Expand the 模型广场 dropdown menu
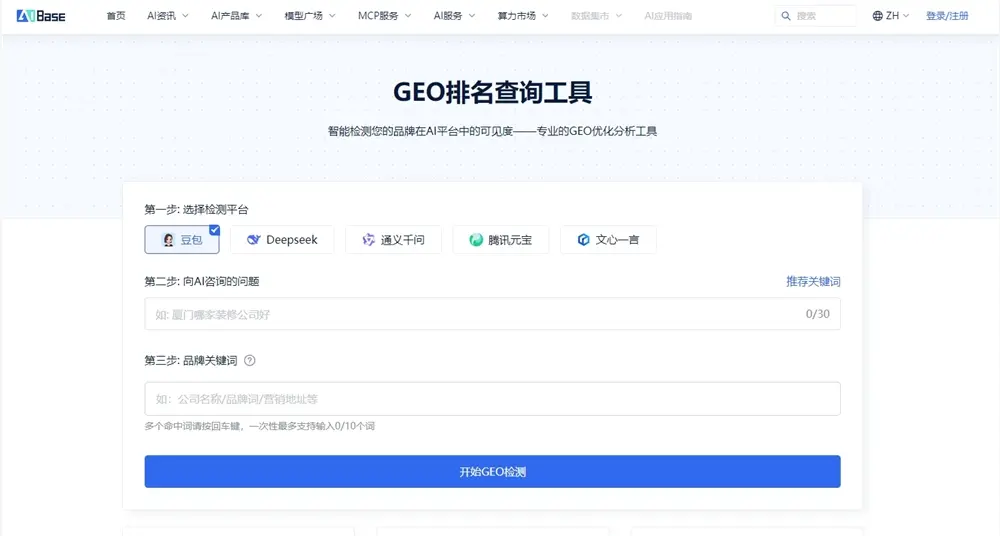The width and height of the screenshot is (1000, 536). coord(309,16)
